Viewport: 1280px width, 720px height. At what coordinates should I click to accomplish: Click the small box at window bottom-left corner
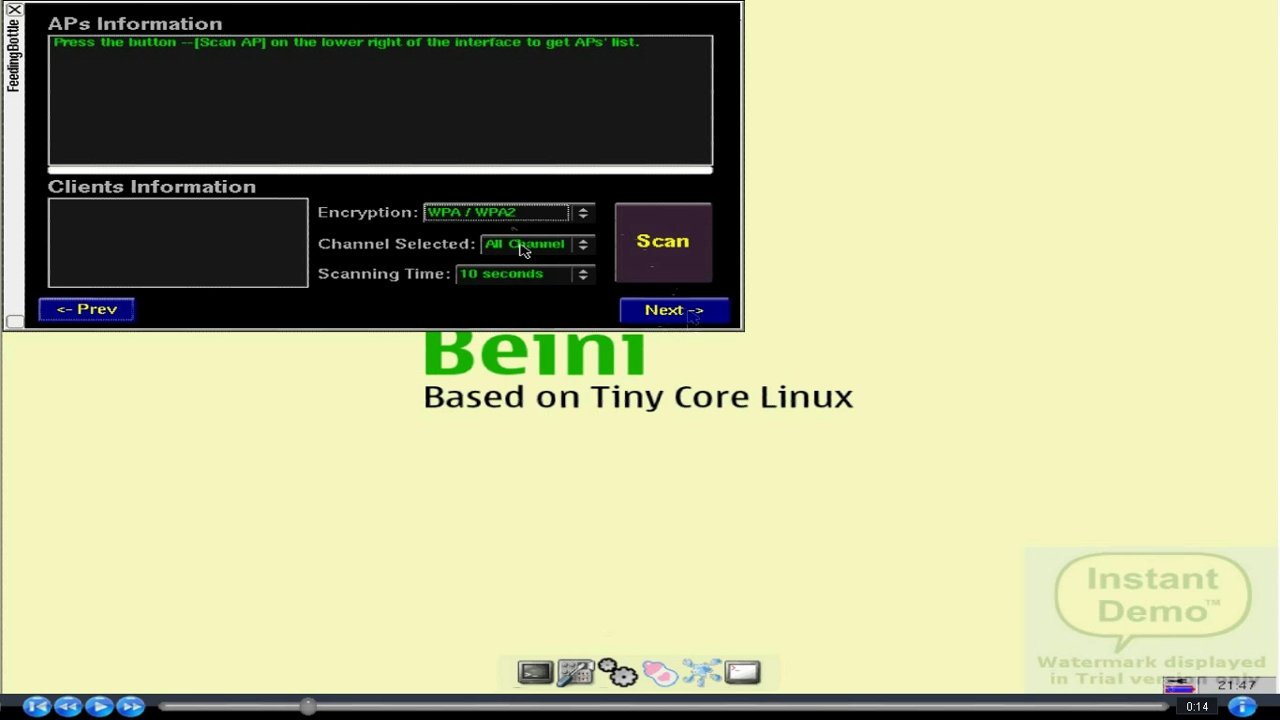point(14,321)
